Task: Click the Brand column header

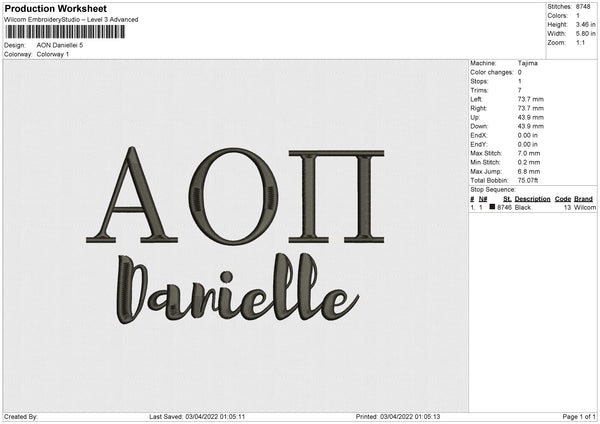Action: point(584,199)
